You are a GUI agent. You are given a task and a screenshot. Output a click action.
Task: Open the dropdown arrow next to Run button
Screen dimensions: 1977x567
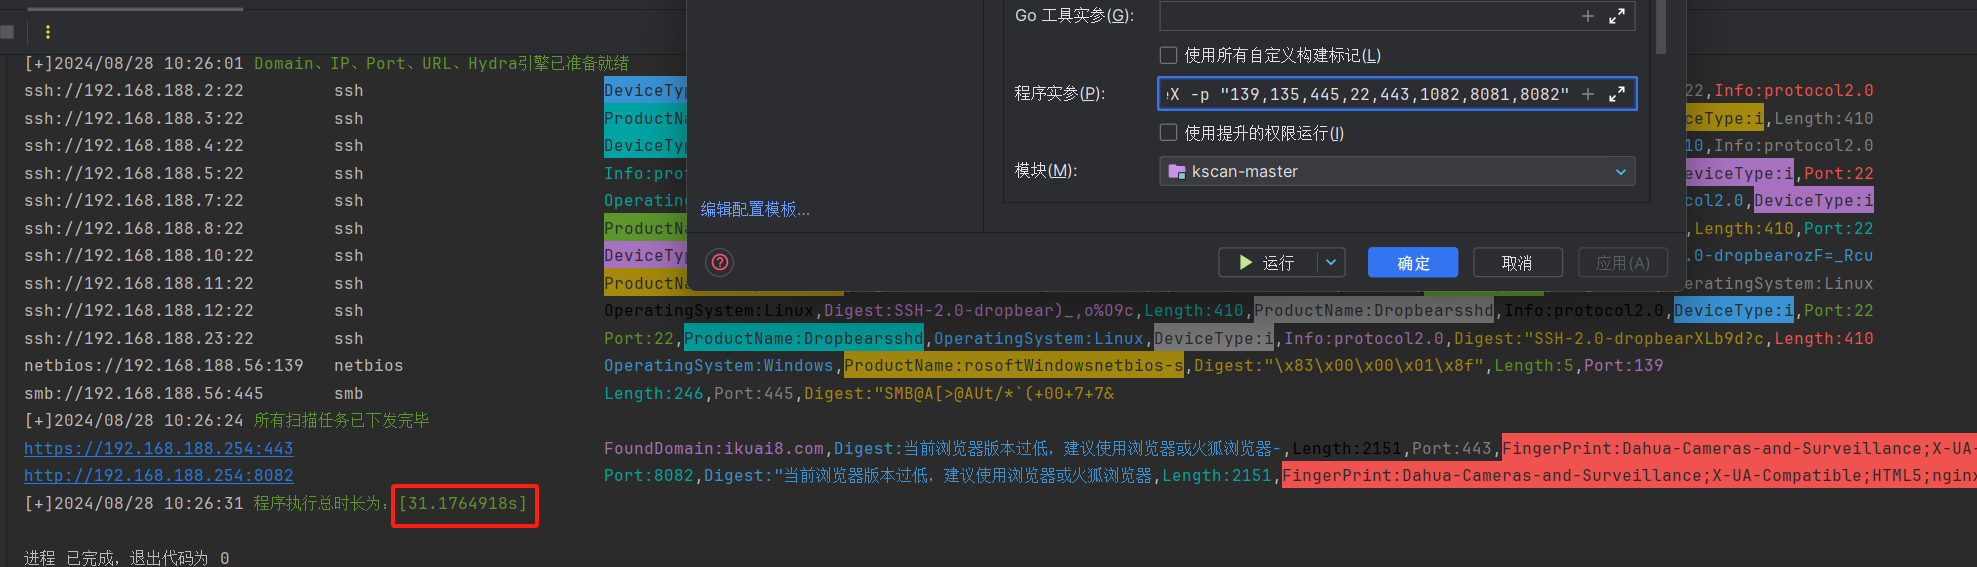[x=1331, y=262]
